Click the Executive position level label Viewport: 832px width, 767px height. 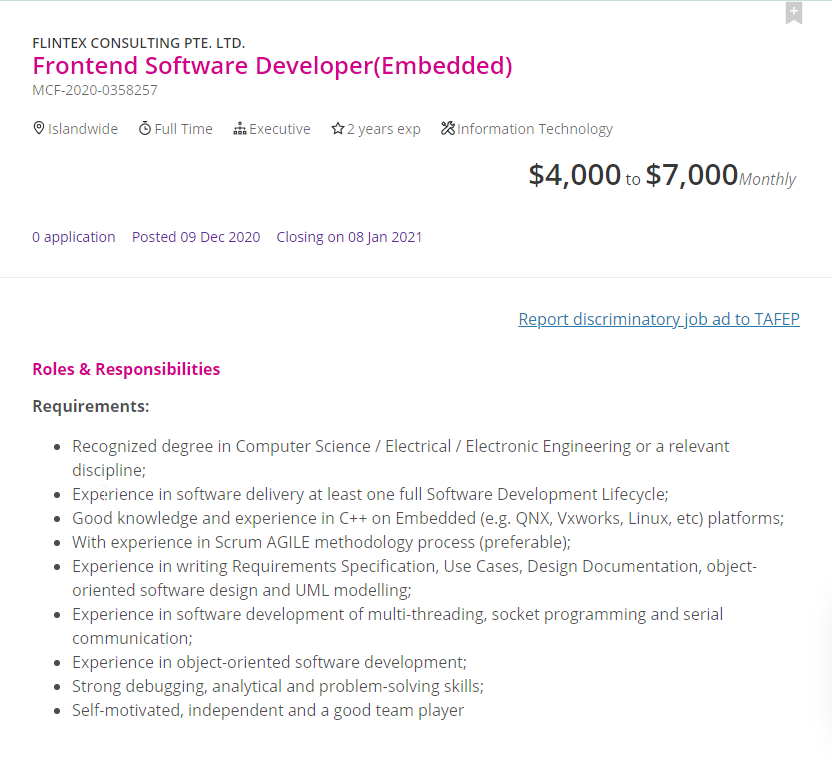point(280,129)
